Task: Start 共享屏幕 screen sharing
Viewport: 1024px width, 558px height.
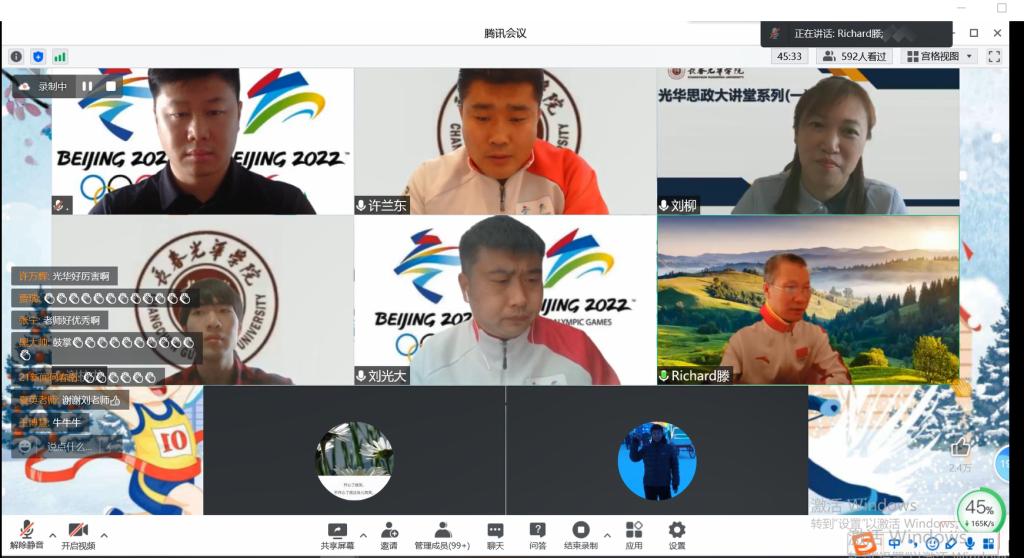Action: coord(337,535)
